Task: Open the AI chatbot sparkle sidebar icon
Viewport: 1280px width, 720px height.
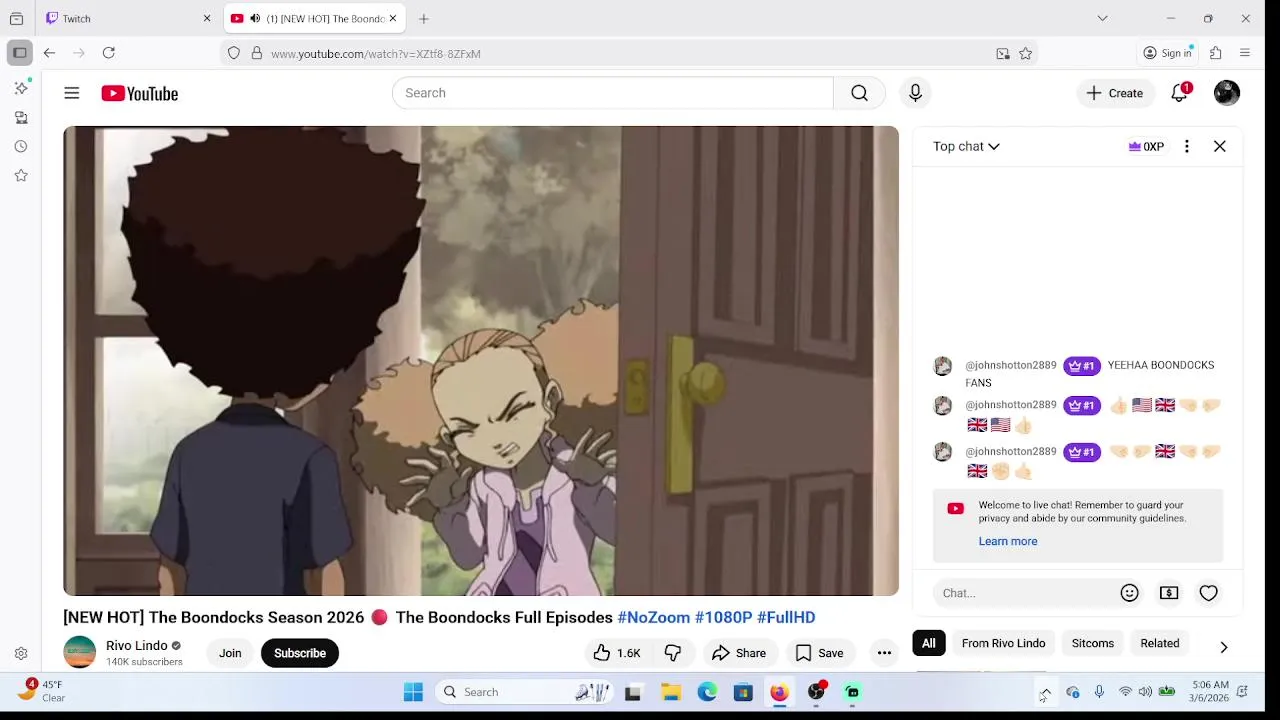Action: coord(21,88)
